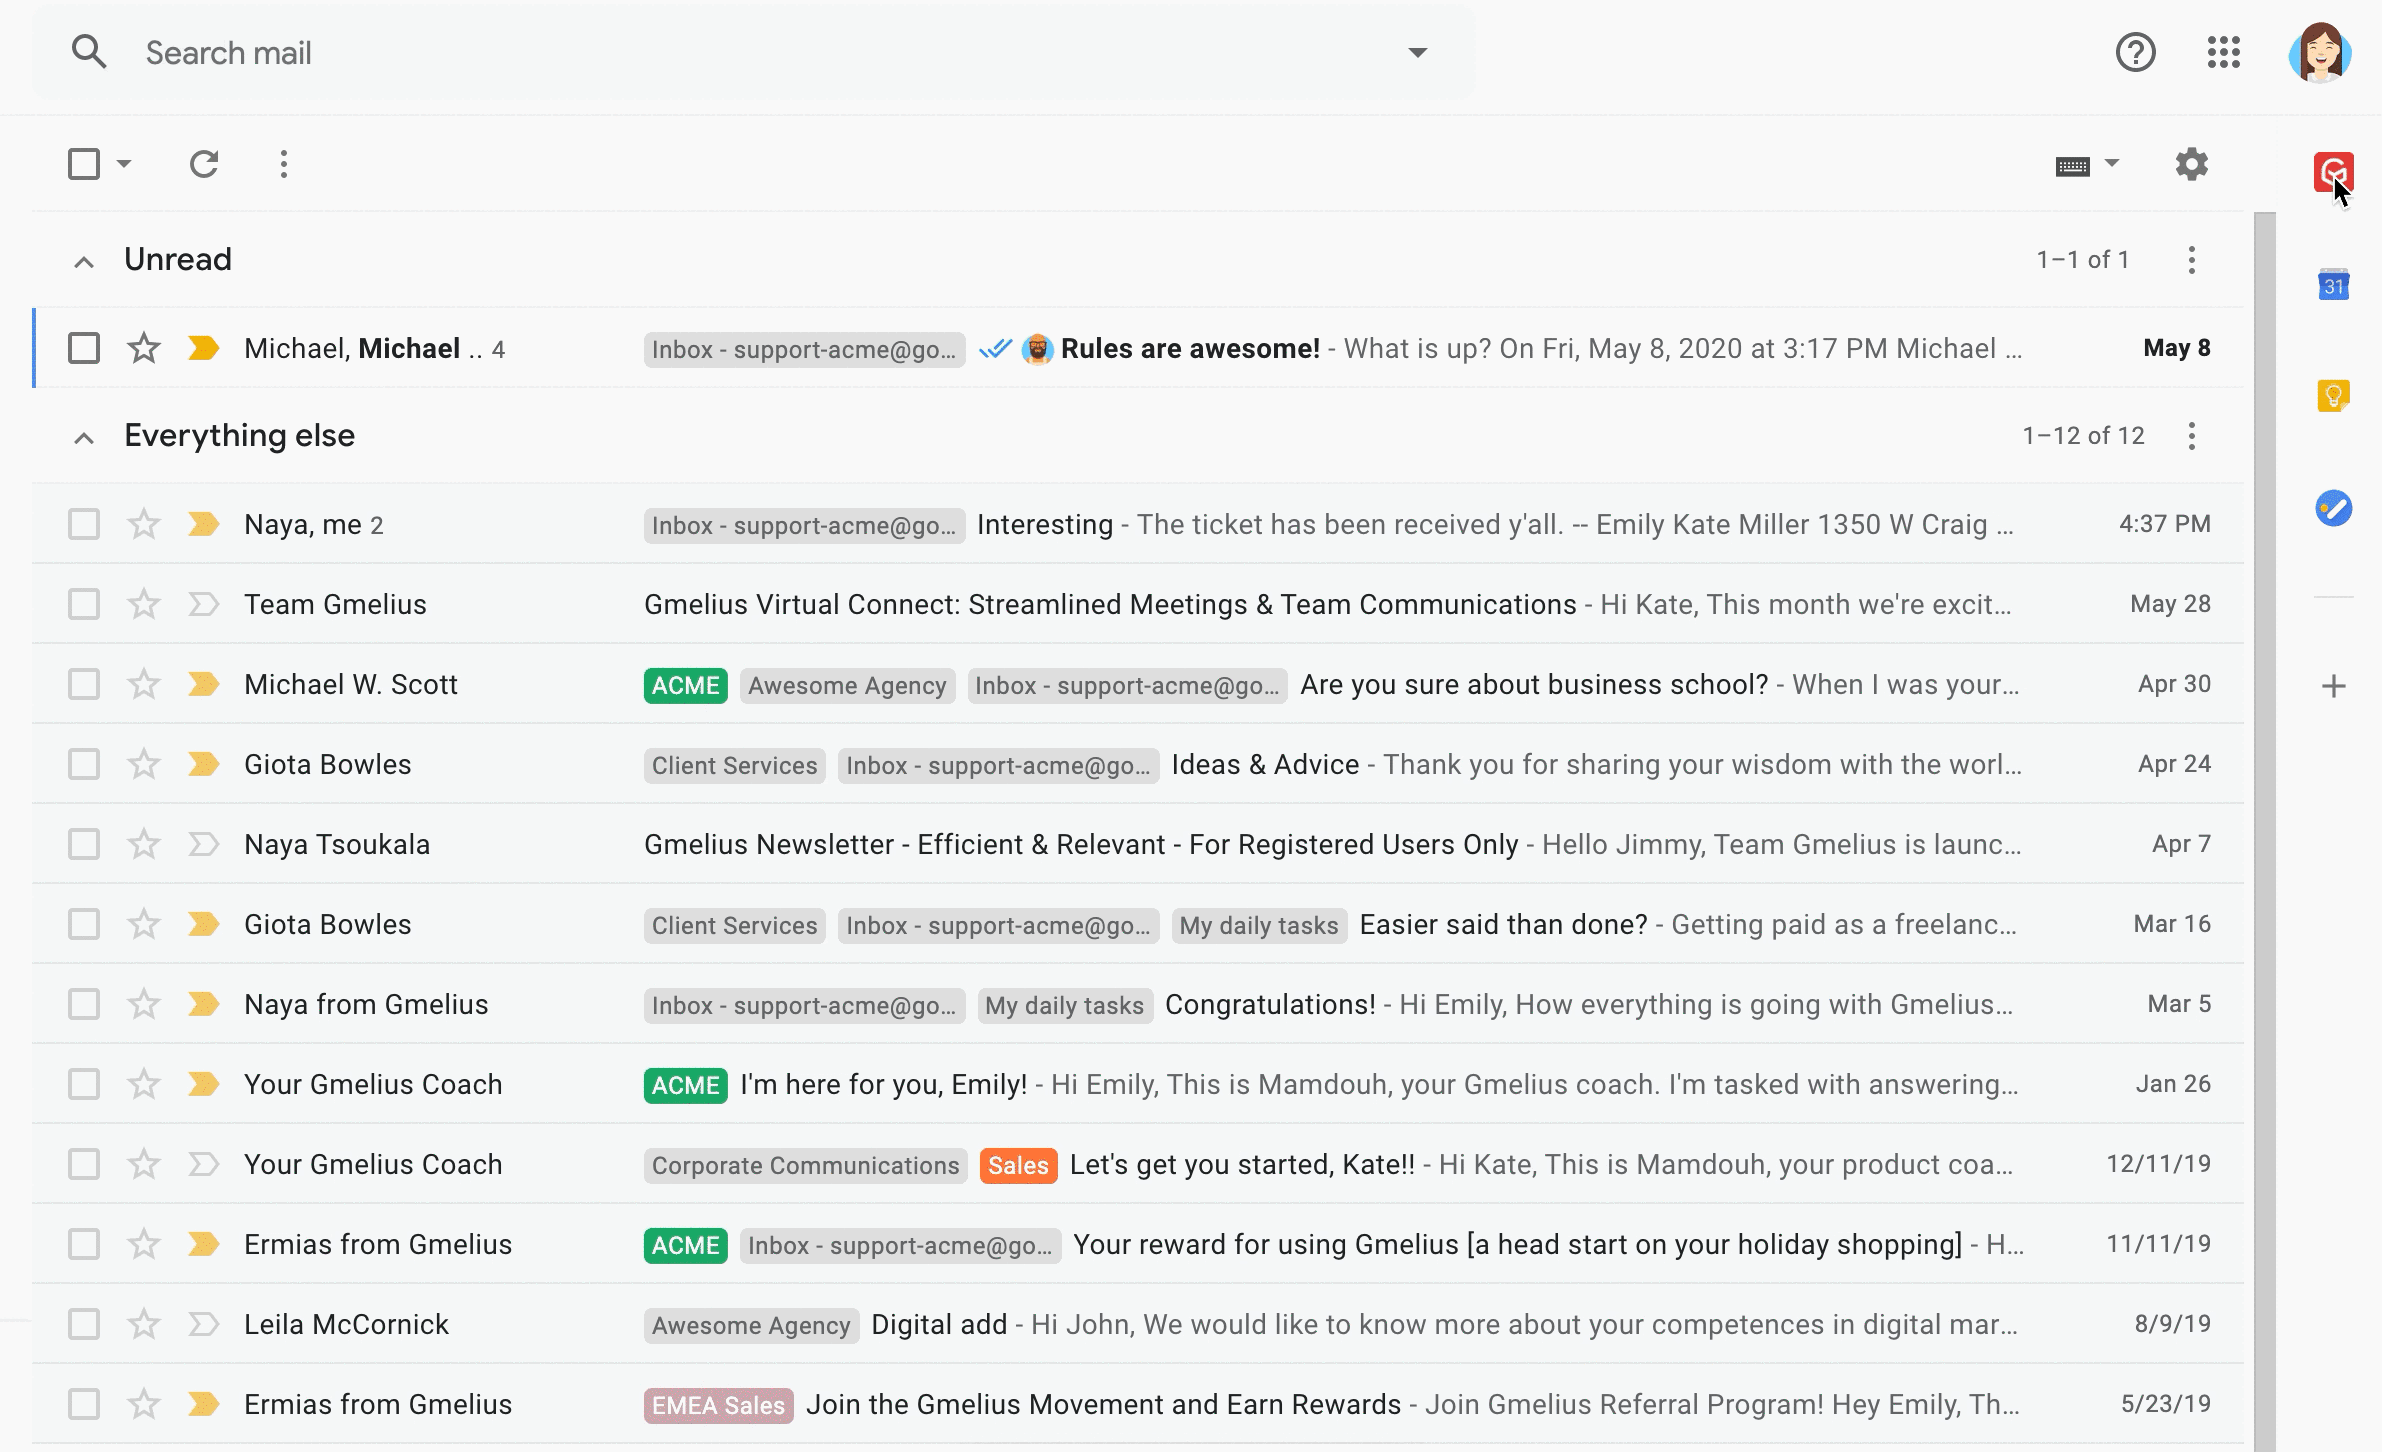Select the Leila McCornick email checkbox
Screen dimensions: 2382x1452
click(x=84, y=1324)
